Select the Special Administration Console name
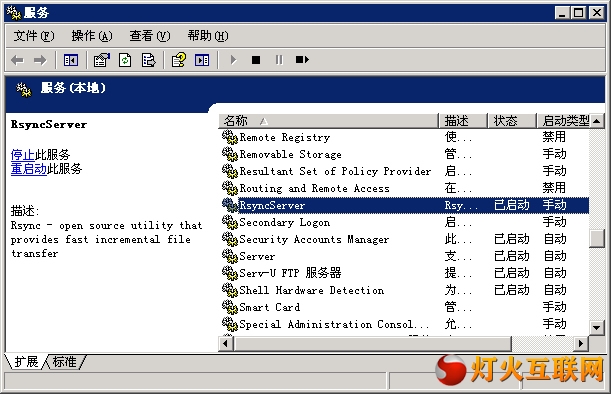 334,324
